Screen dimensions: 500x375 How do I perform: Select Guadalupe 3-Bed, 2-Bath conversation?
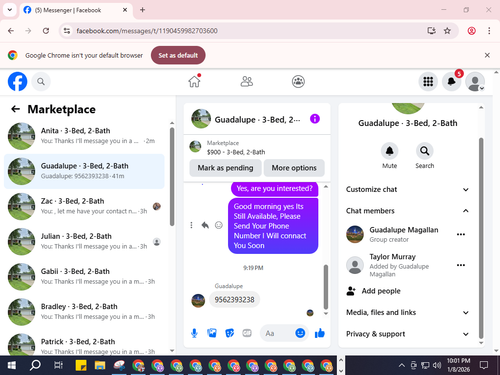[x=84, y=171]
